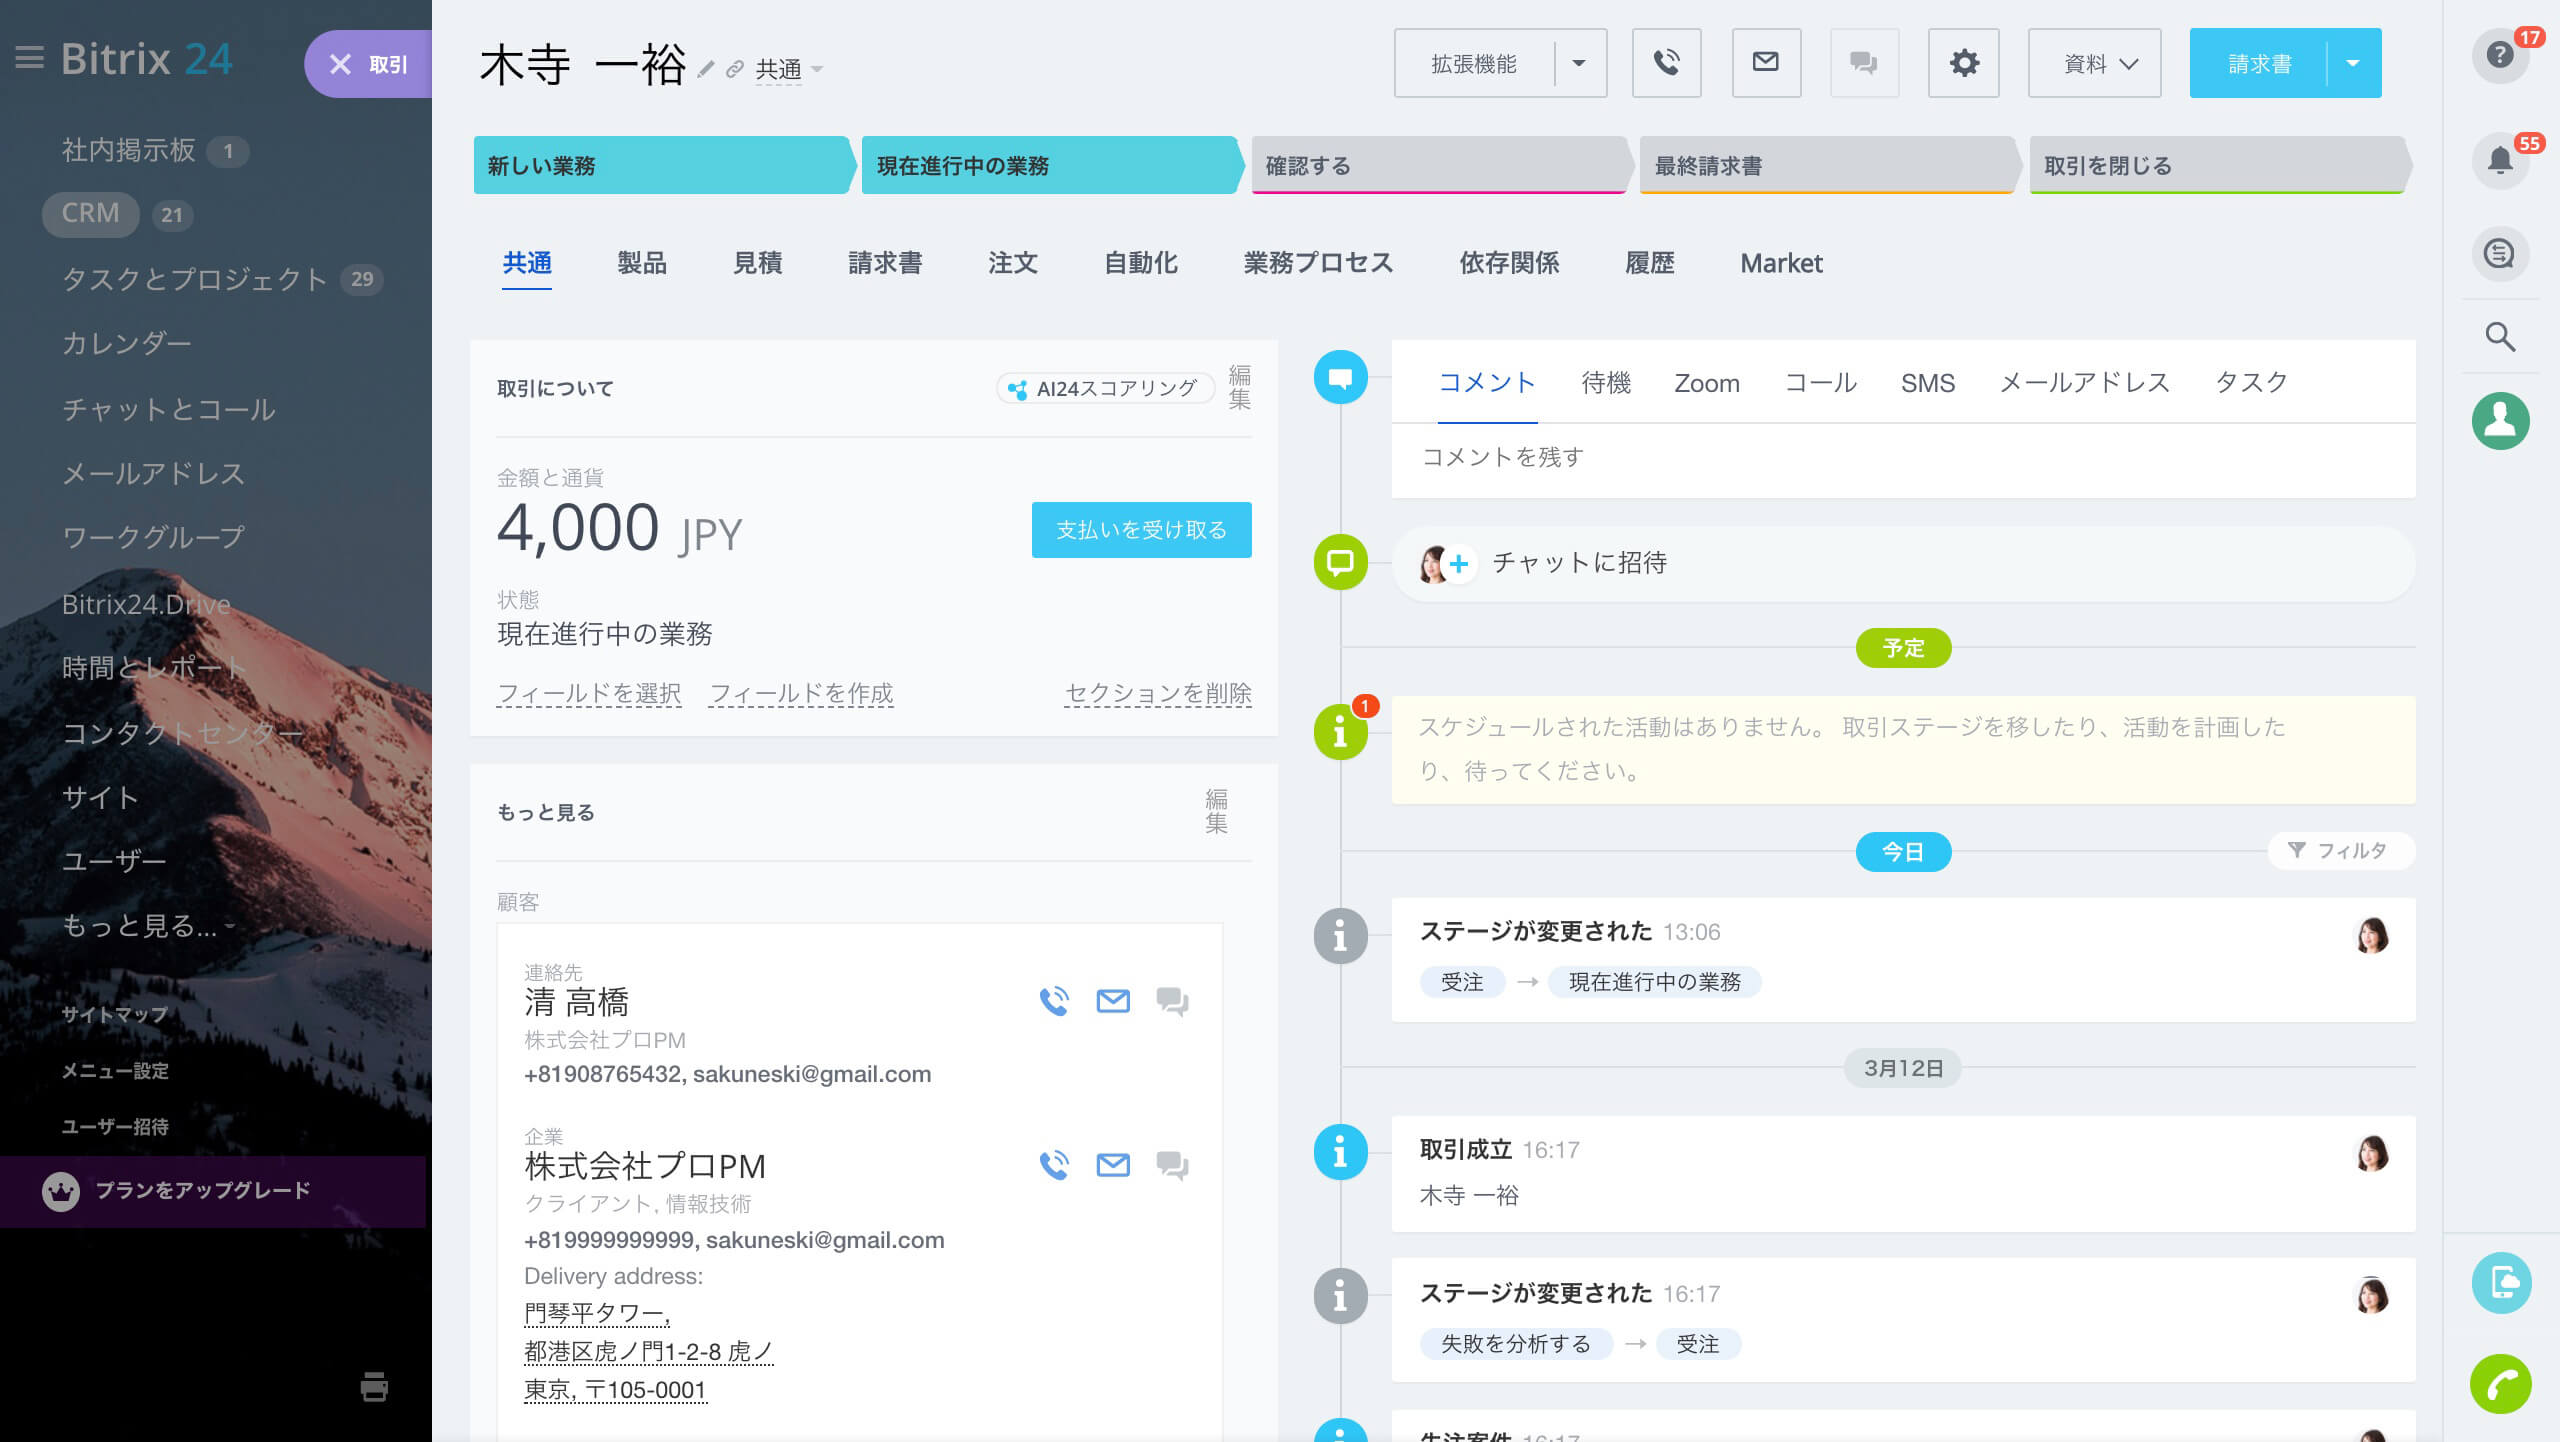Expand the 請求書 button dropdown arrow

pyautogui.click(x=2353, y=63)
